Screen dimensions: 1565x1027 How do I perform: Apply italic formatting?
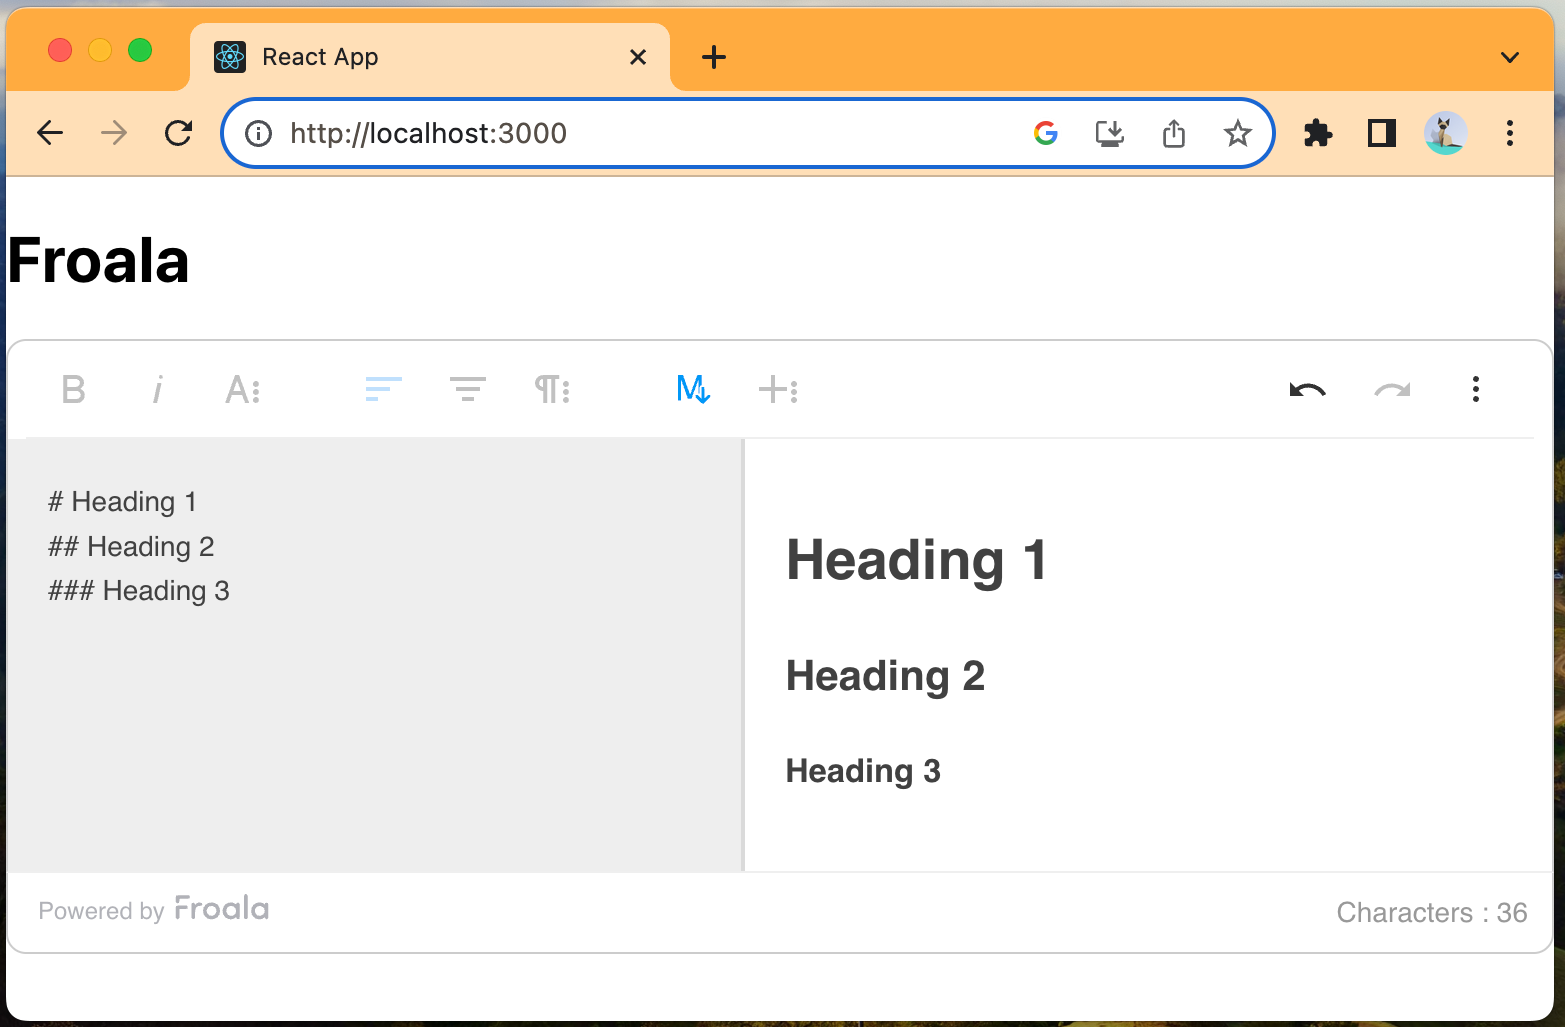point(157,390)
